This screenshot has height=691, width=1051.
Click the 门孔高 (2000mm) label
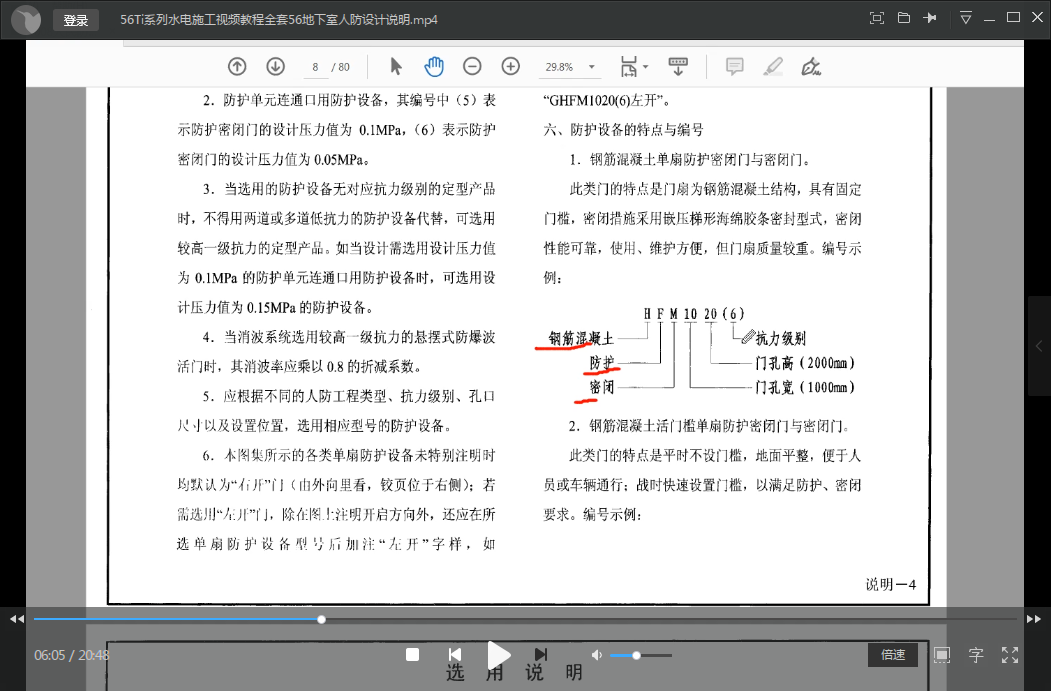805,363
